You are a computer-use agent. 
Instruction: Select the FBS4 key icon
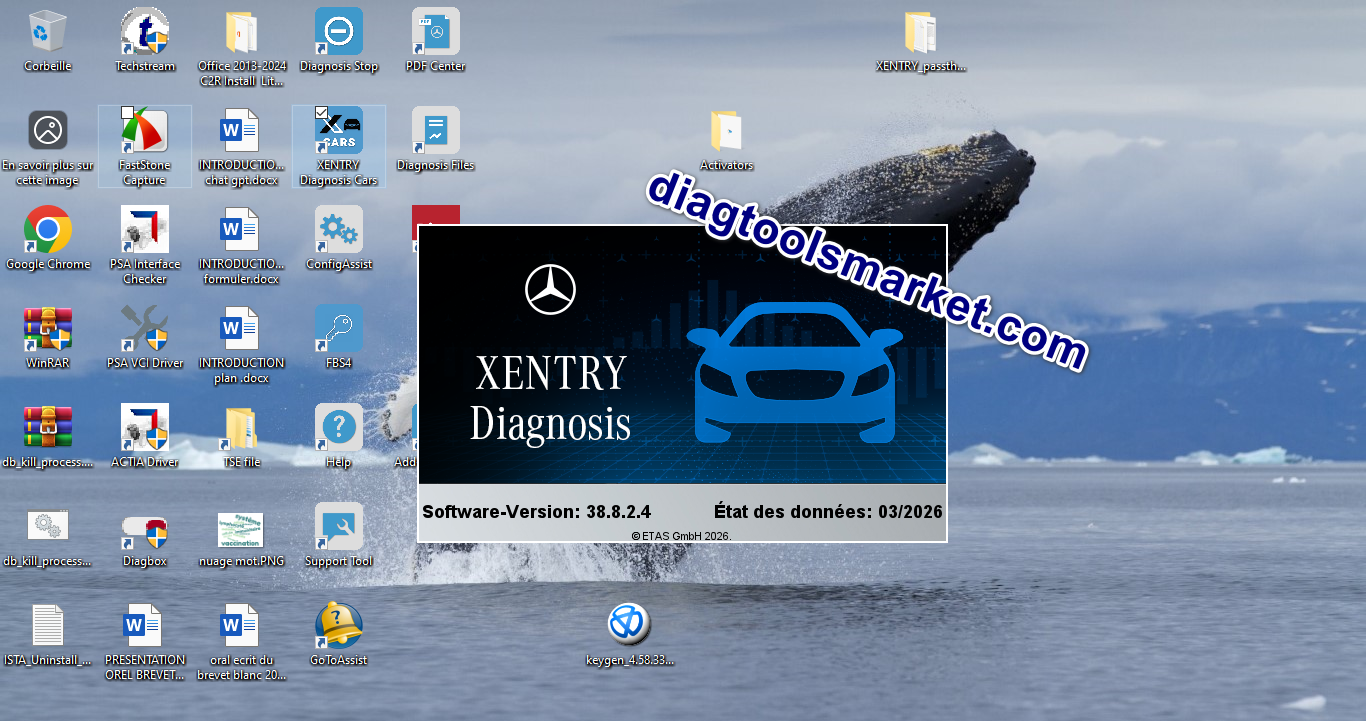[339, 329]
